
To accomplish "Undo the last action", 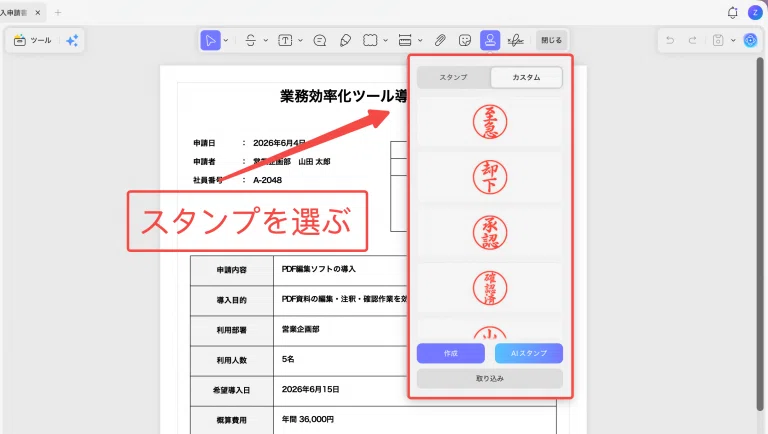I will [x=670, y=40].
